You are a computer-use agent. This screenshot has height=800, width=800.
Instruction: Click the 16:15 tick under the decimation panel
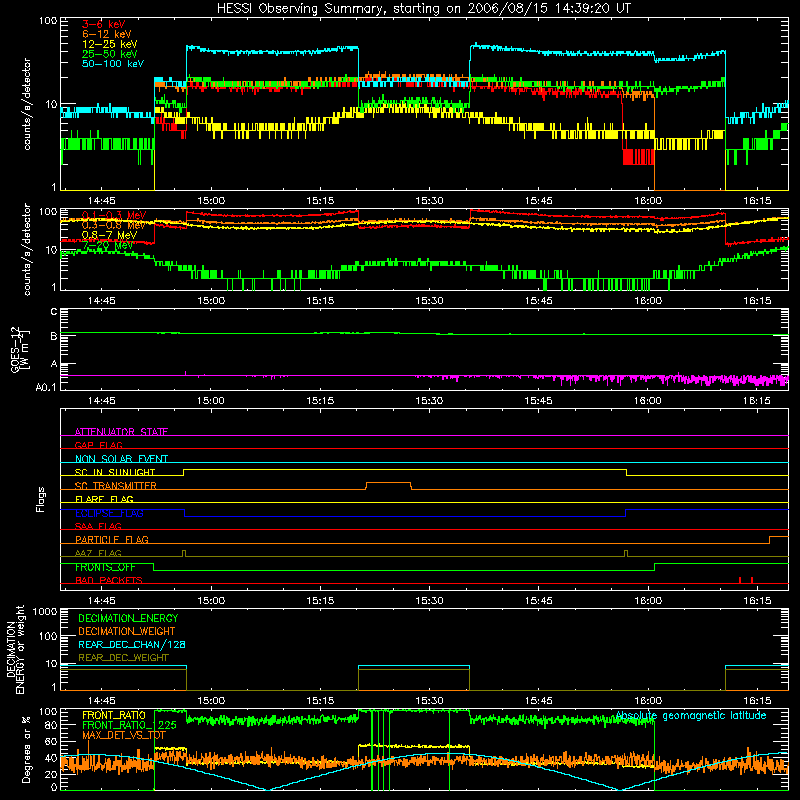(x=757, y=701)
